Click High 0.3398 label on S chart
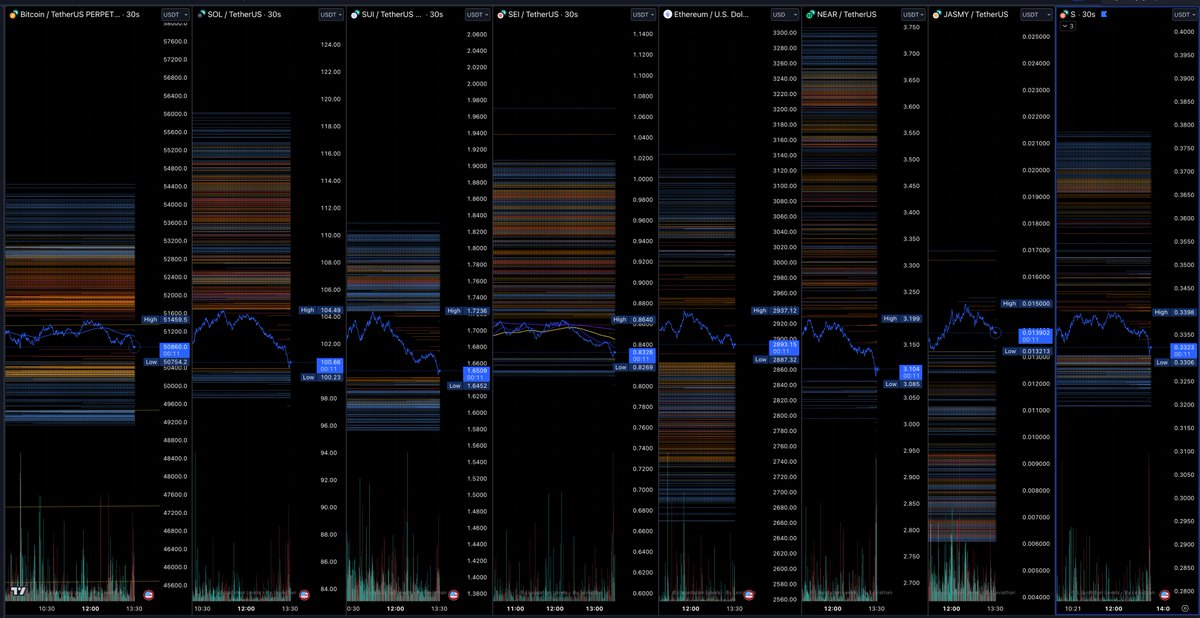Viewport: 1200px width, 618px height. coord(1175,312)
